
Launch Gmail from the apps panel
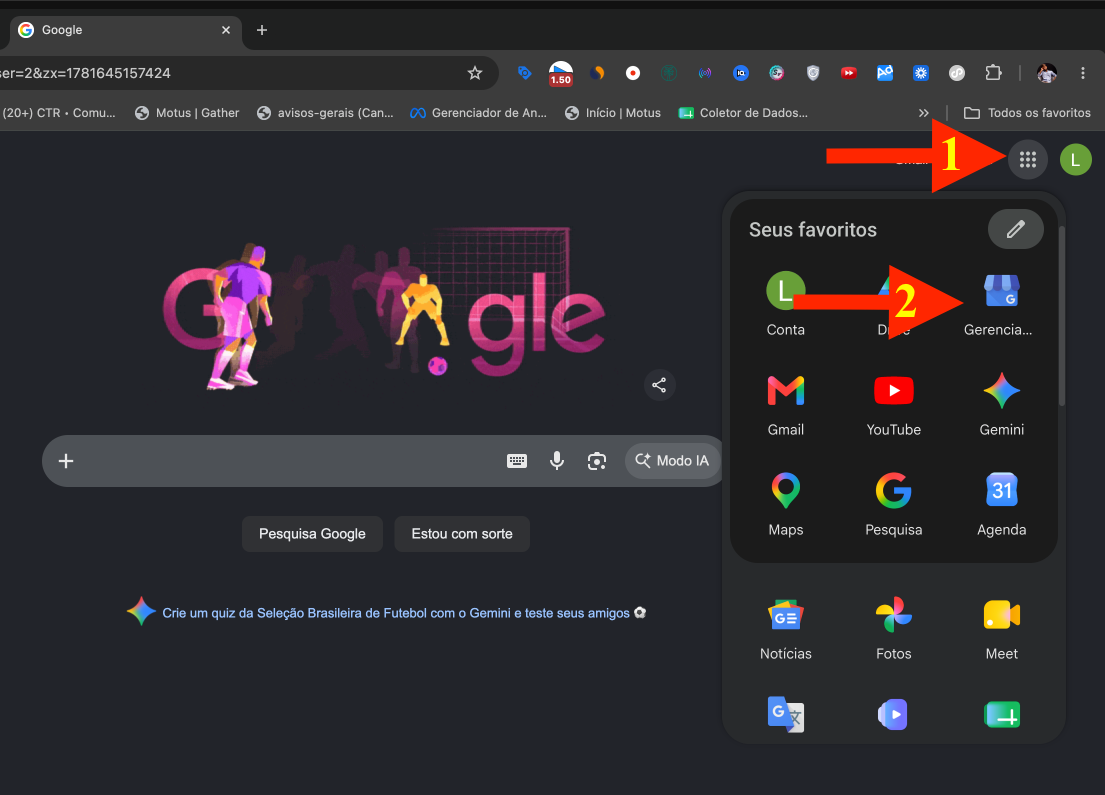pos(785,405)
